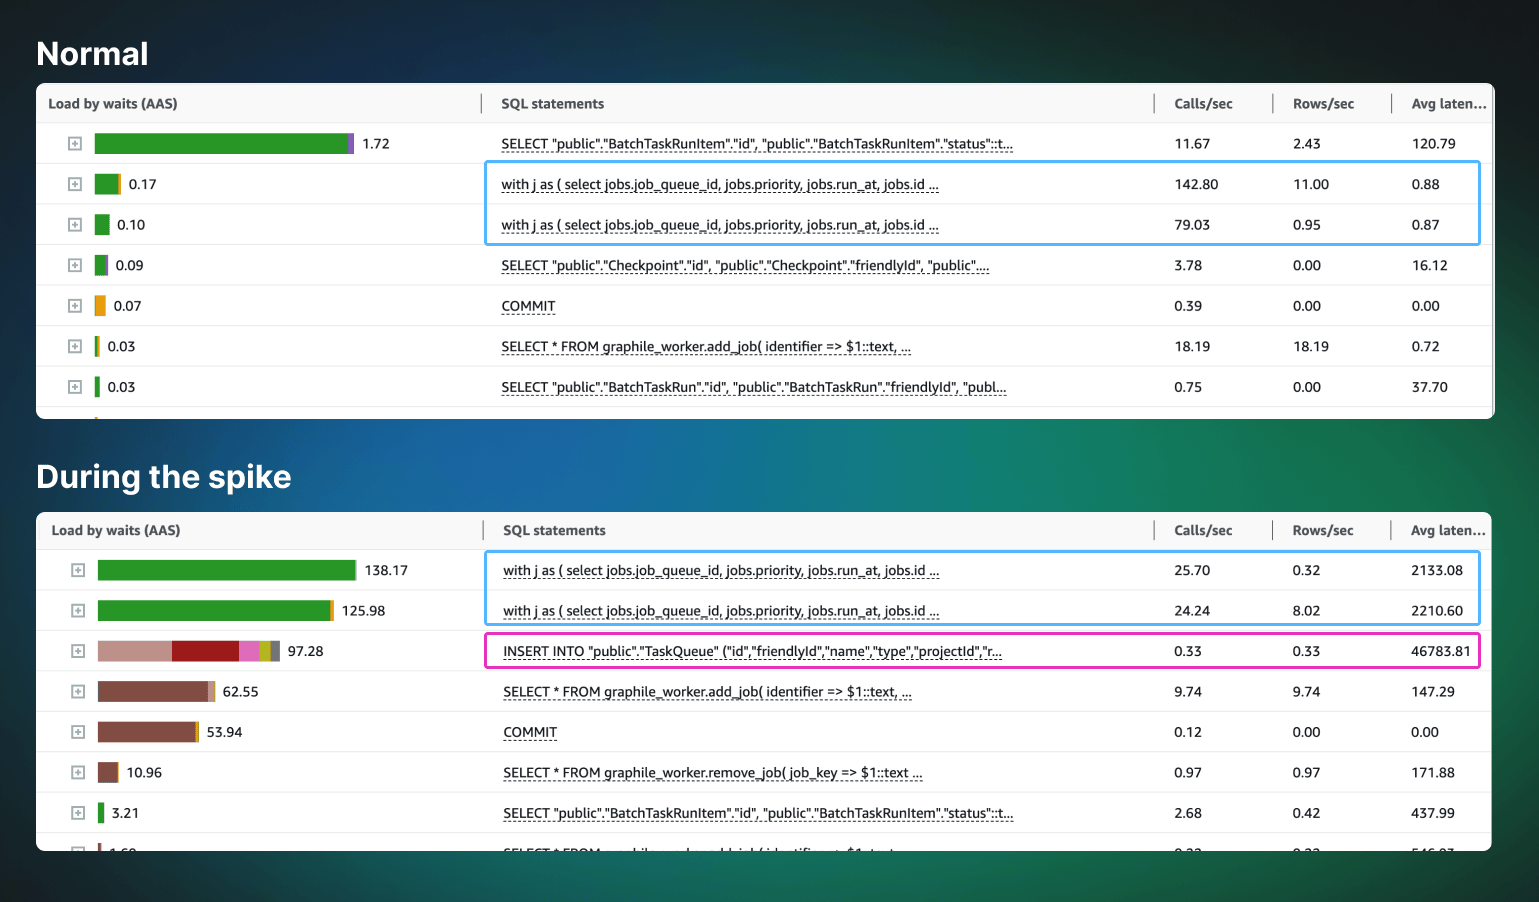This screenshot has height=902, width=1539.
Task: Click the 120.79 latency value
Action: (1433, 144)
